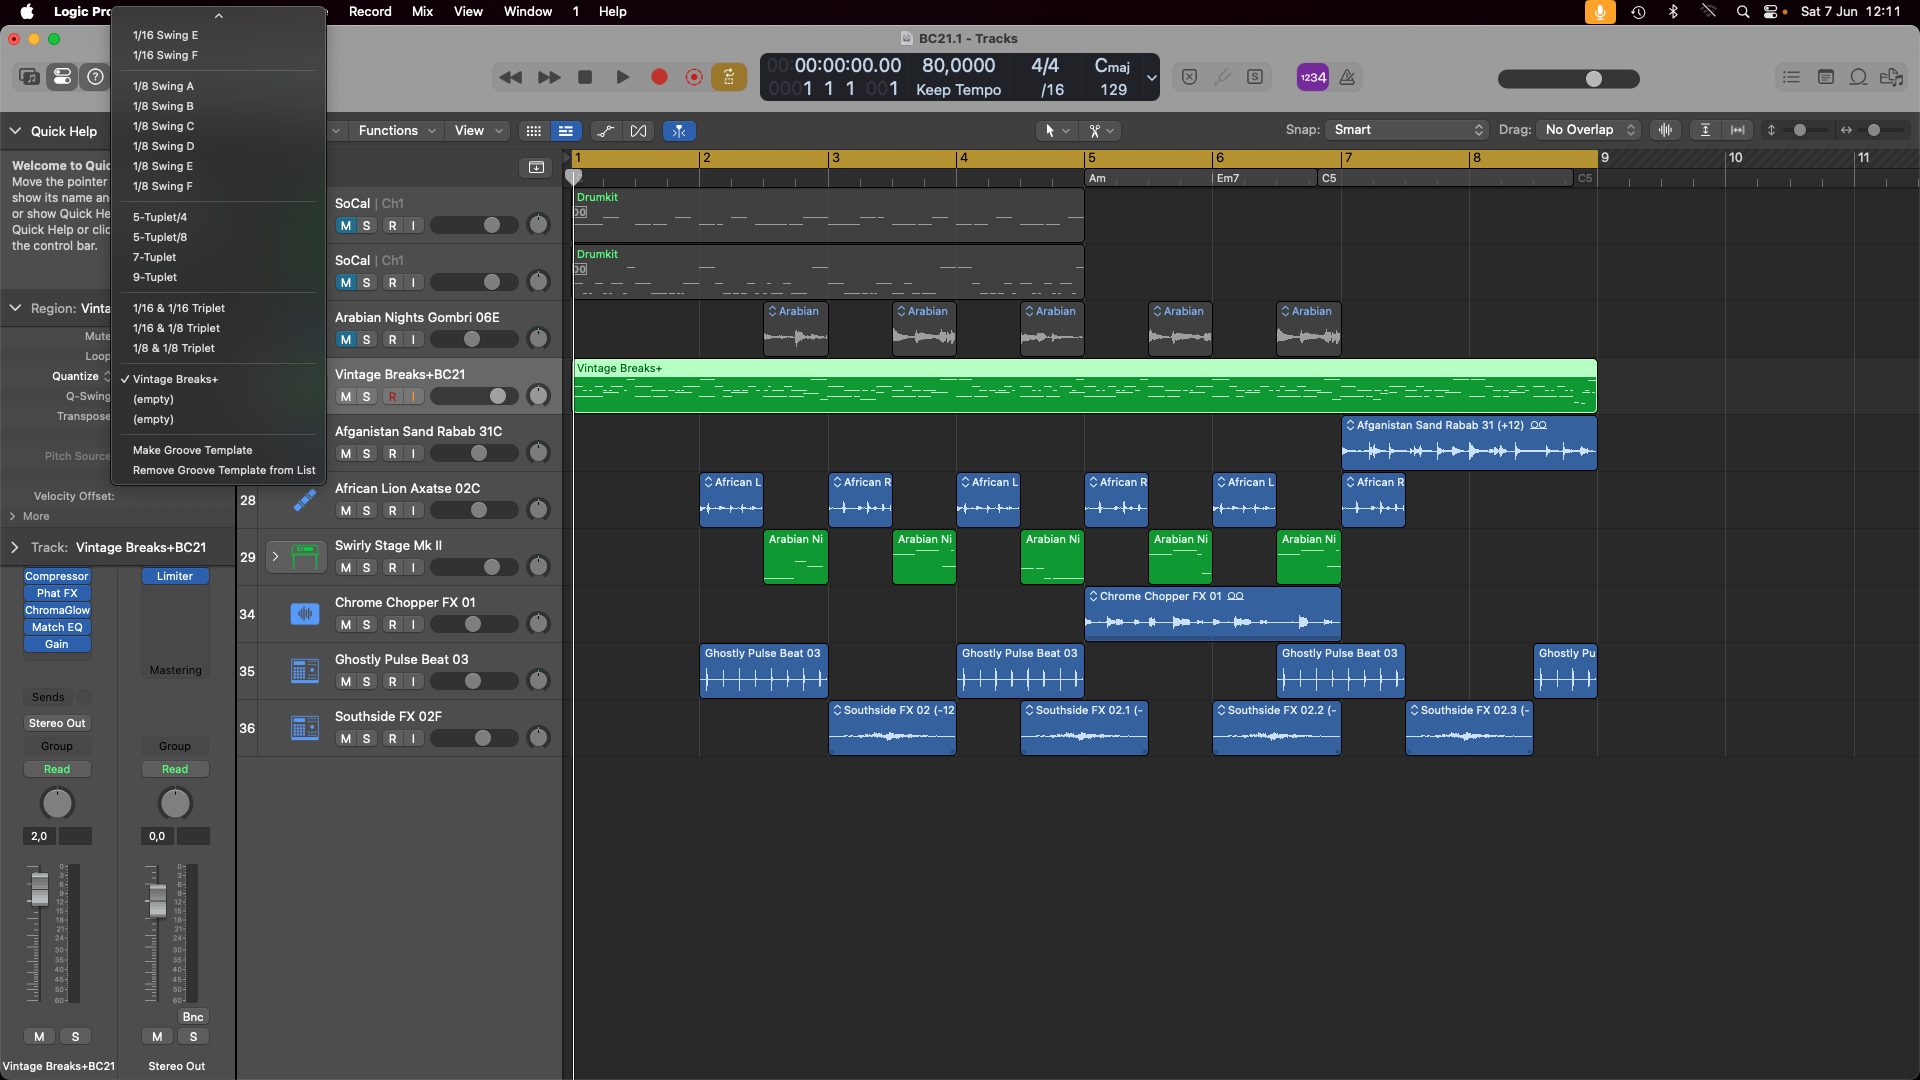Image resolution: width=1920 pixels, height=1080 pixels.
Task: Open the List Editors icon
Action: 1791,77
